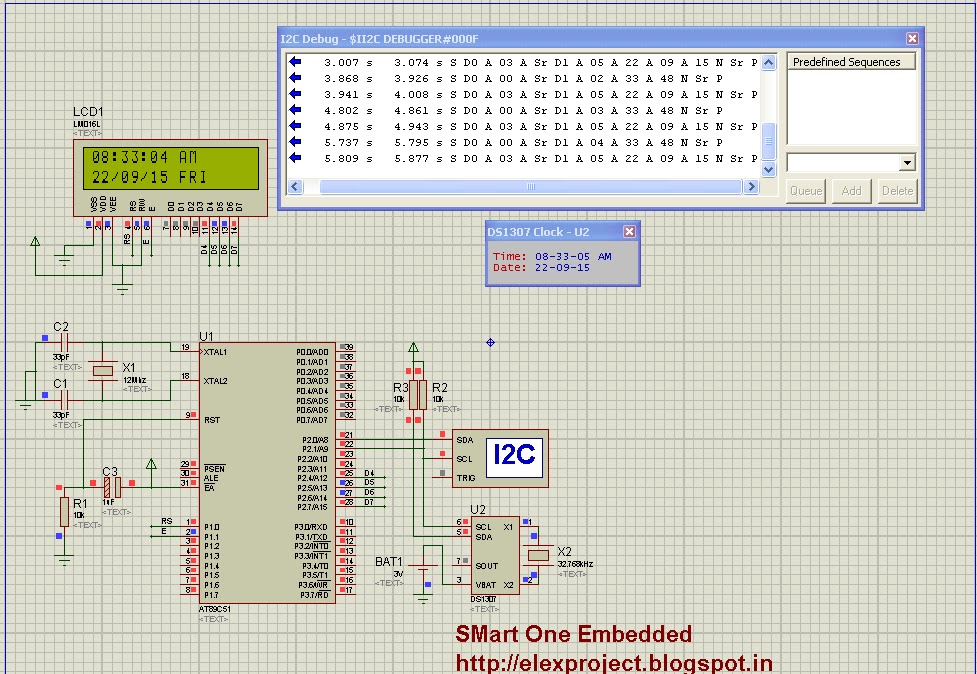This screenshot has width=977, height=674.
Task: Select the 3V battery BAT1
Action: (422, 567)
